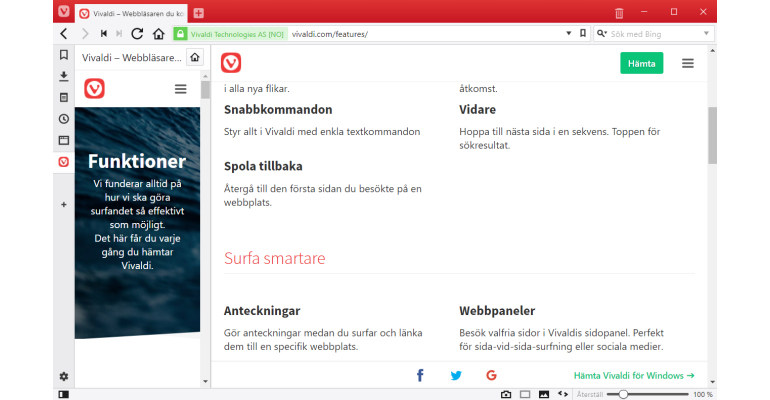Expand the address bar history dropdown
The image size is (770, 400).
point(569,33)
